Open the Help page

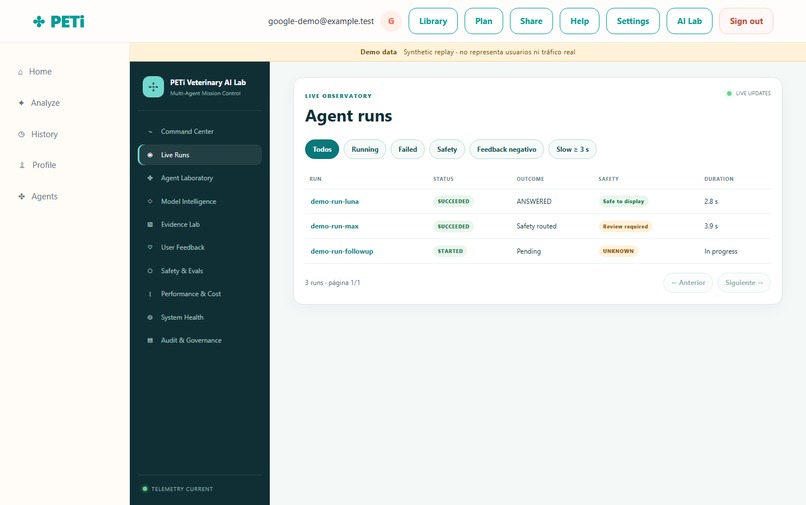[x=579, y=21]
